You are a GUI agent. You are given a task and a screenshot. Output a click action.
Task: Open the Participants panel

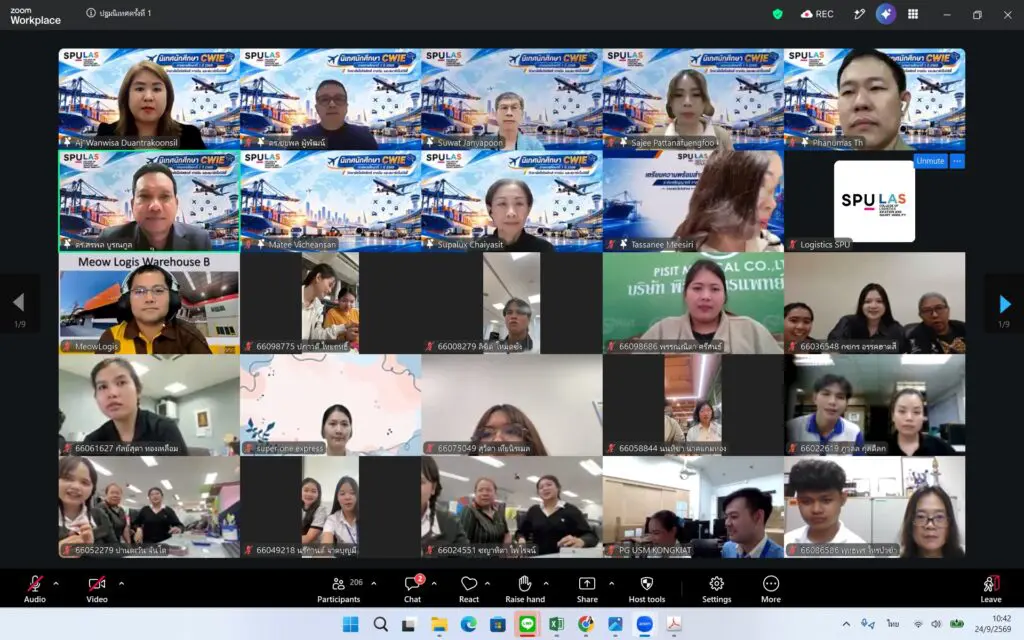[338, 589]
